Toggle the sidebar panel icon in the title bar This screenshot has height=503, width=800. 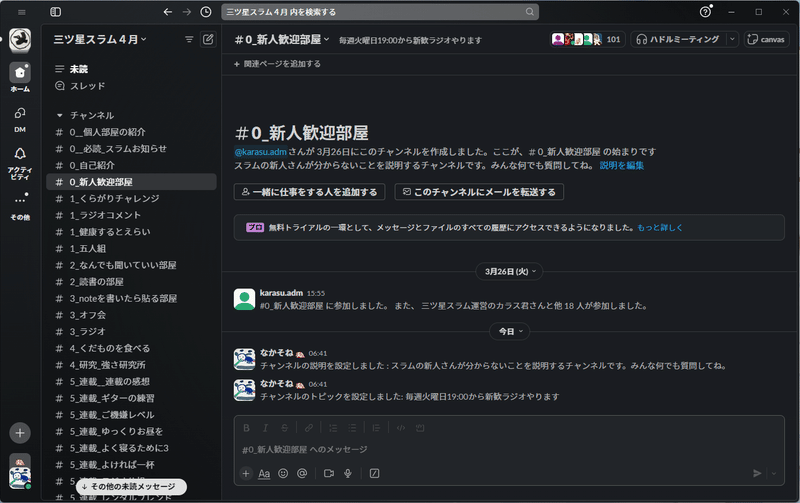tap(56, 12)
